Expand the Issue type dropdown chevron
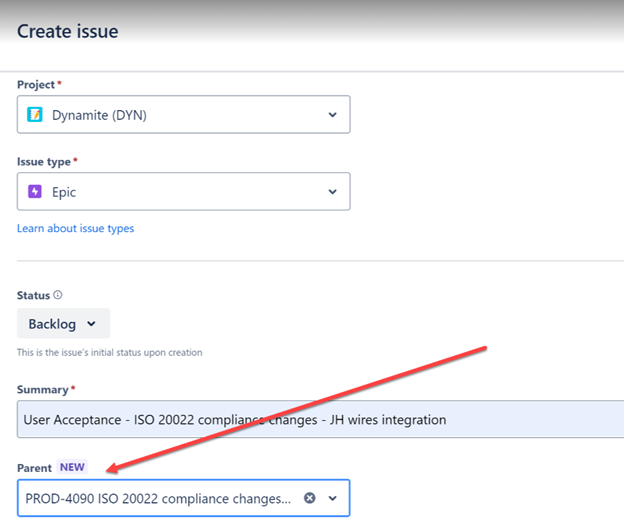 333,191
